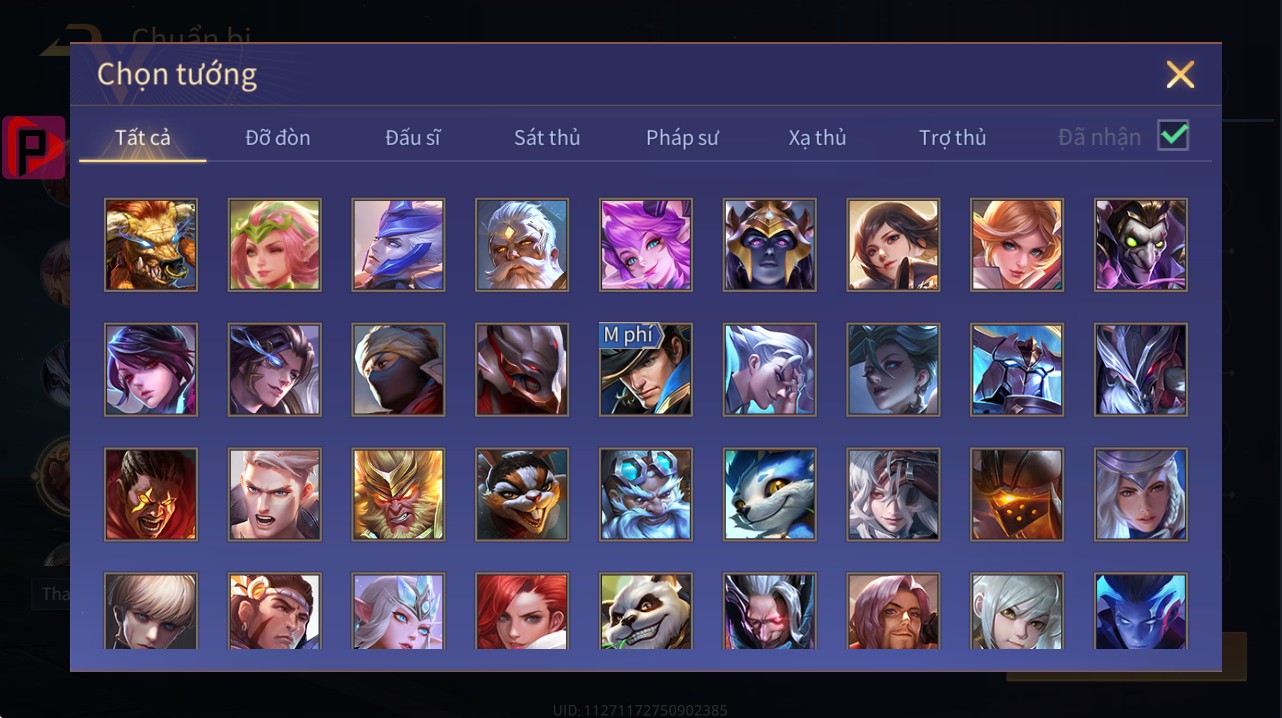Screen dimensions: 1282x718
Task: Select the golden bull hero portrait
Action: [x=151, y=245]
